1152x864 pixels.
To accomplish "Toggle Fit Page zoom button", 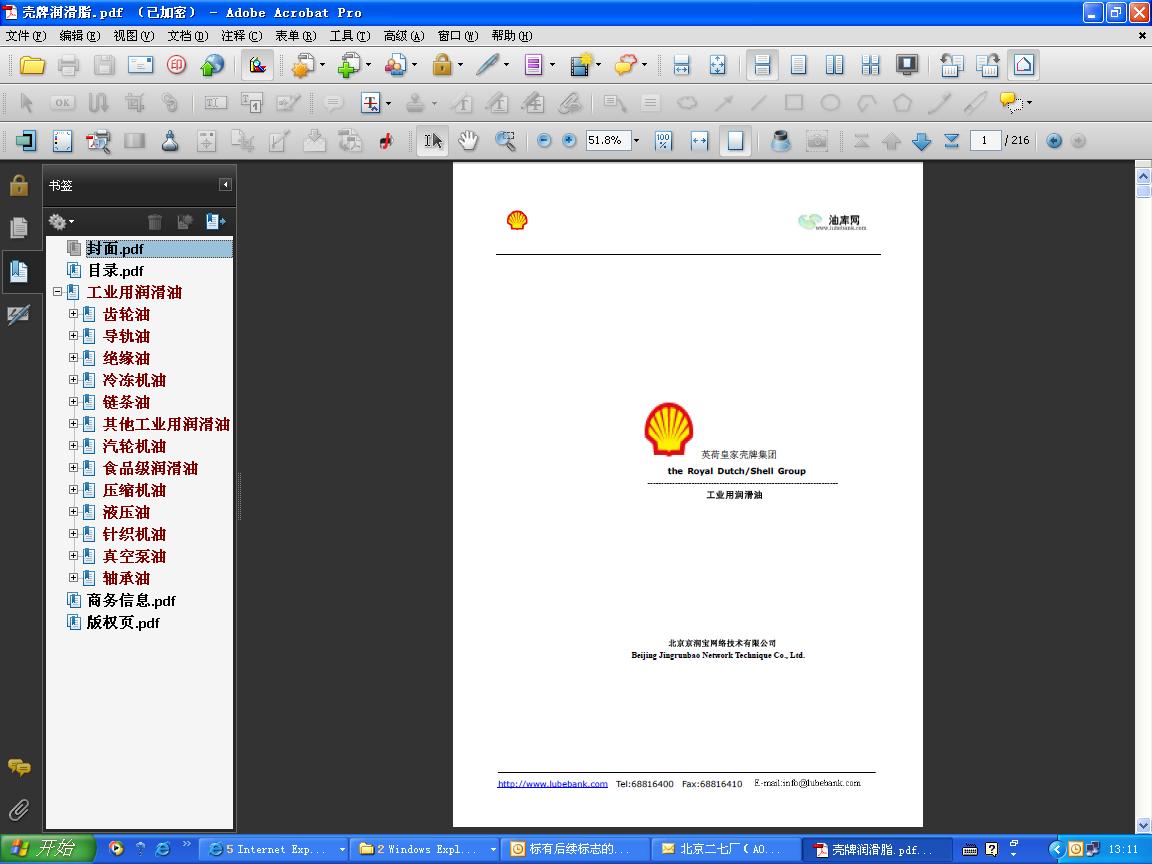I will [735, 140].
